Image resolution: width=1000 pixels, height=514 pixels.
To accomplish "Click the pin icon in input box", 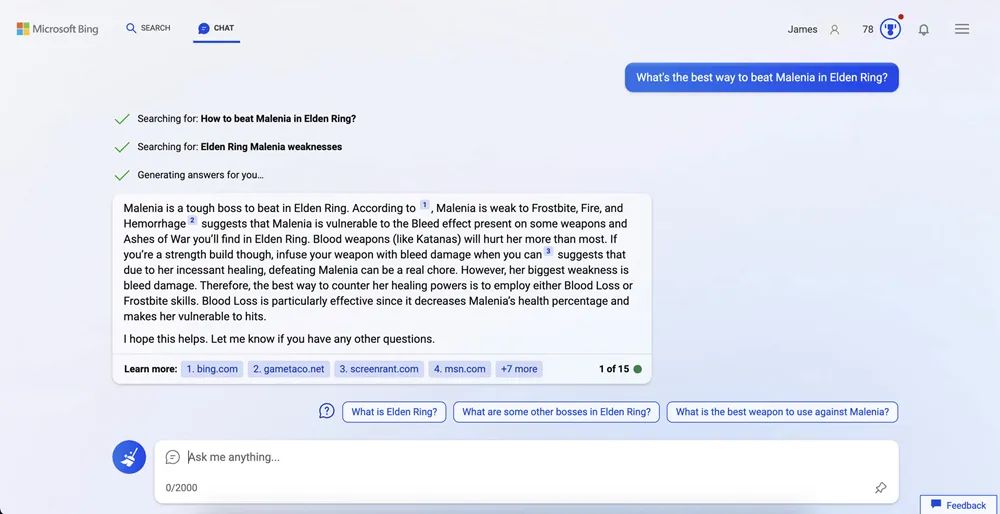I will 880,488.
